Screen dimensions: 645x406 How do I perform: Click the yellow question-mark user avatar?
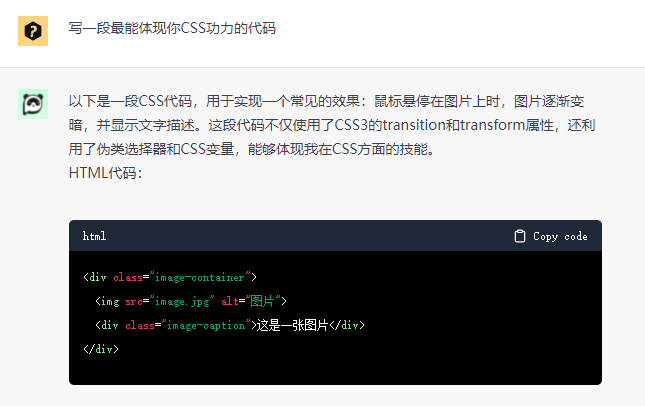pyautogui.click(x=33, y=31)
